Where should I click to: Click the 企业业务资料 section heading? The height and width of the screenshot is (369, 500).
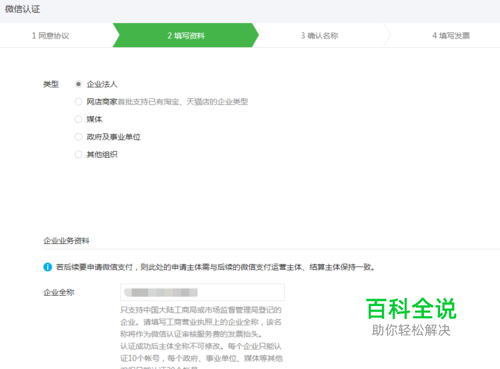click(66, 241)
